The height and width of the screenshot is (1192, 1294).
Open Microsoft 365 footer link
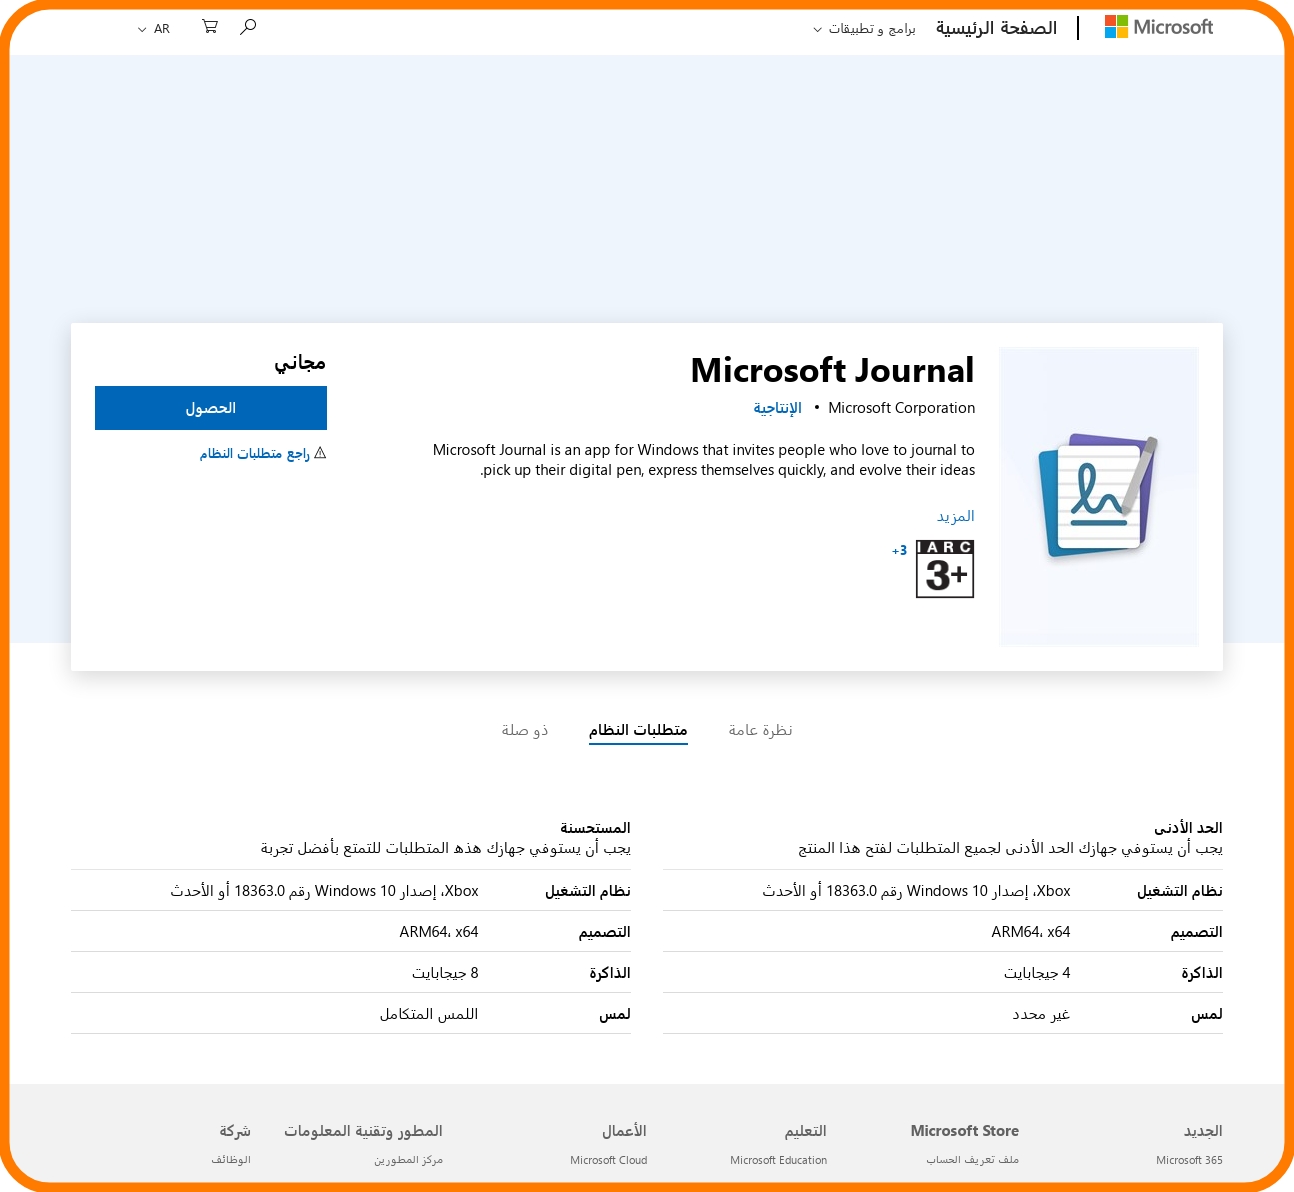[x=1189, y=1160]
